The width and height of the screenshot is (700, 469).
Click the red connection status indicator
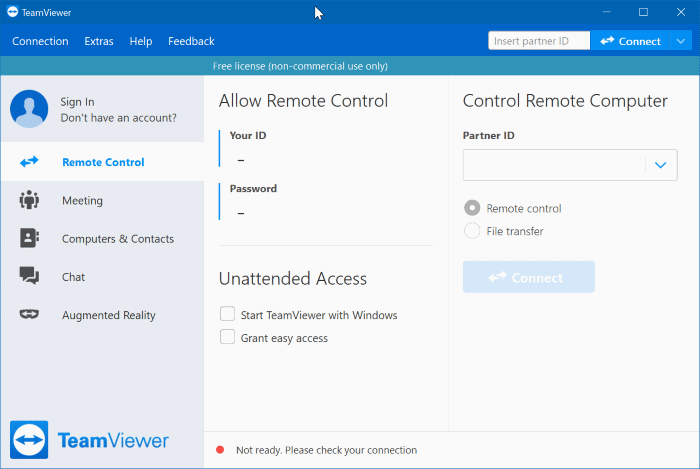click(x=220, y=450)
